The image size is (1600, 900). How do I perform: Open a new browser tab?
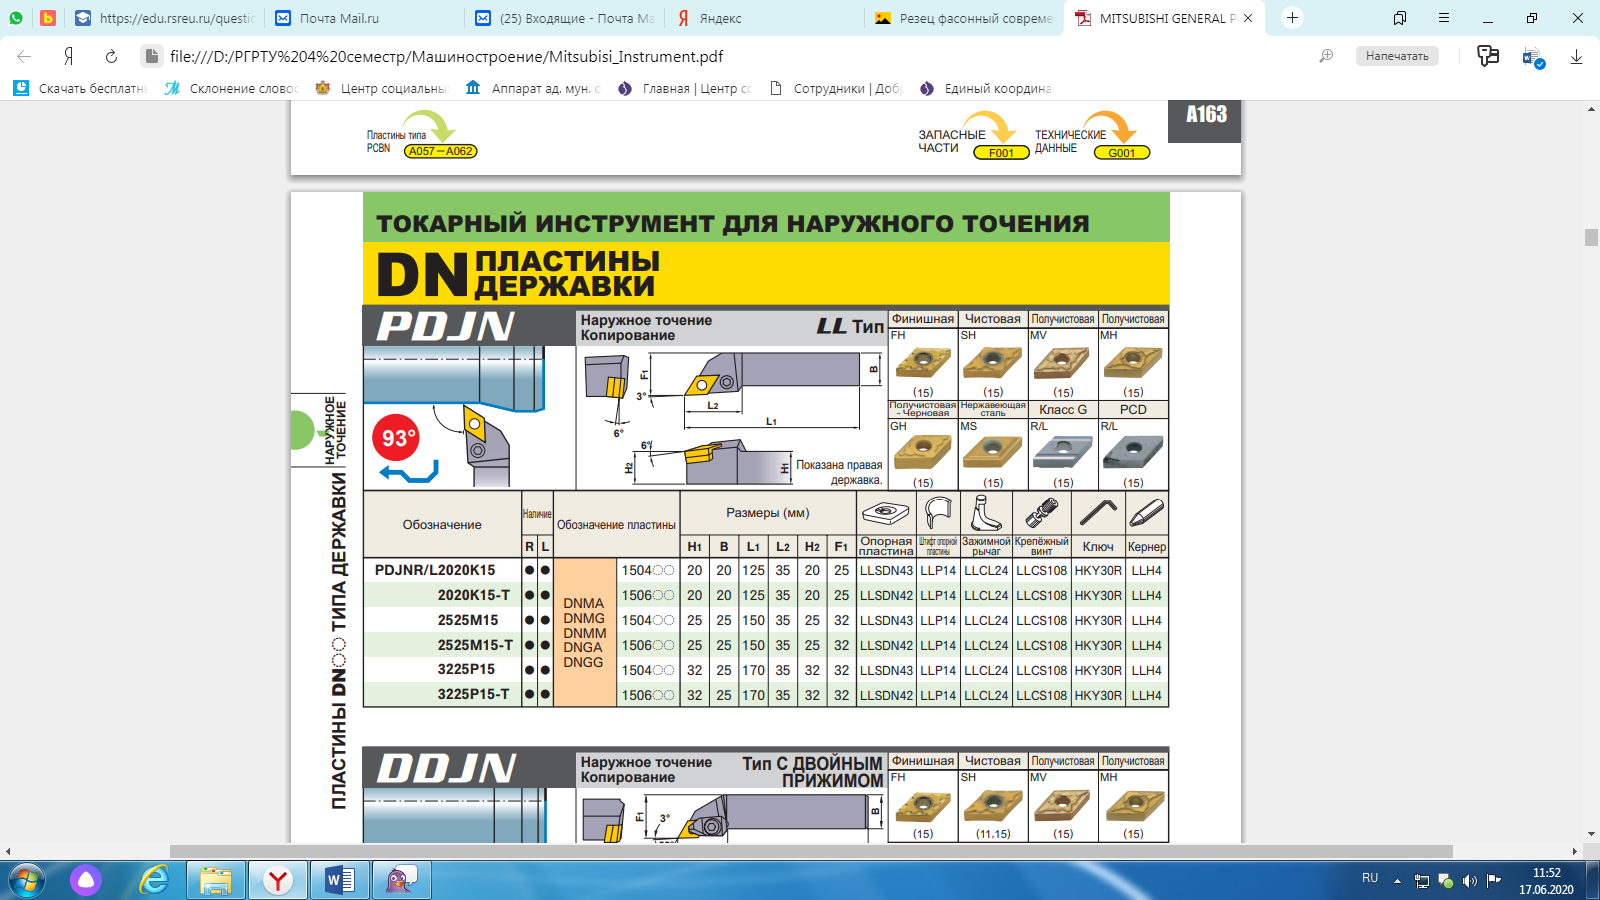coord(1292,18)
